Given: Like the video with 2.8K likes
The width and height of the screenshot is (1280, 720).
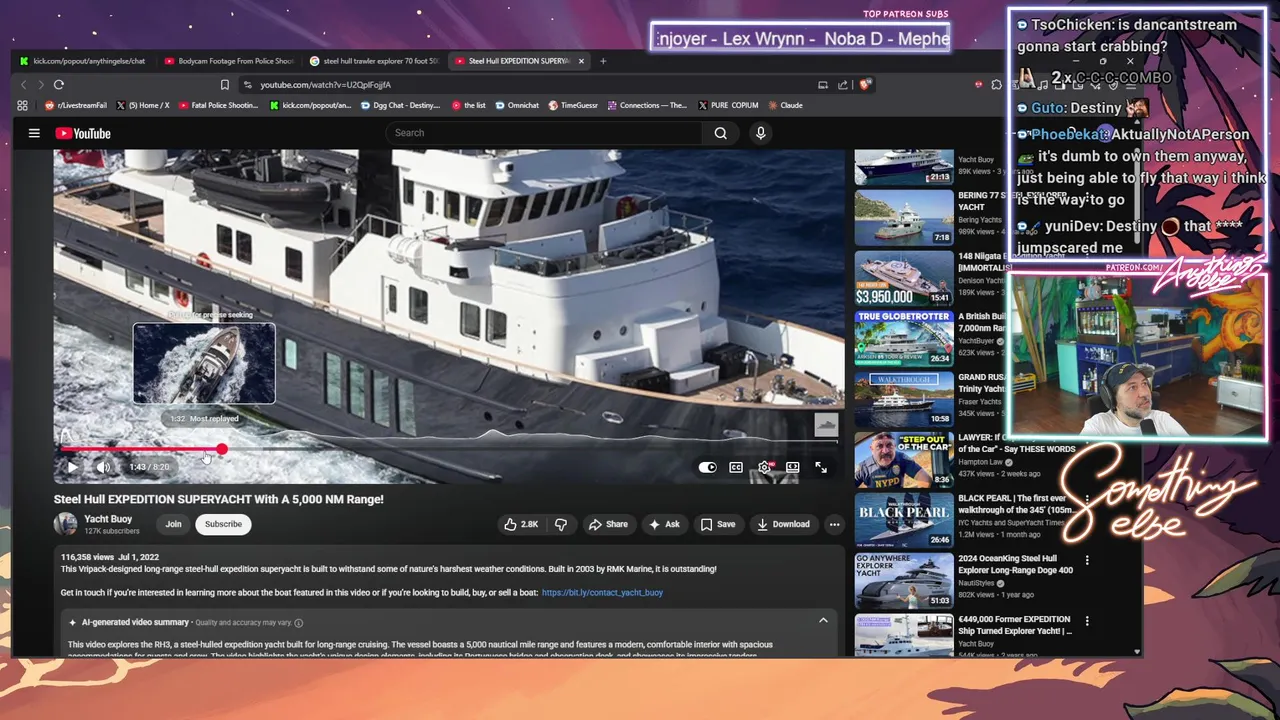Looking at the screenshot, I should pos(521,524).
